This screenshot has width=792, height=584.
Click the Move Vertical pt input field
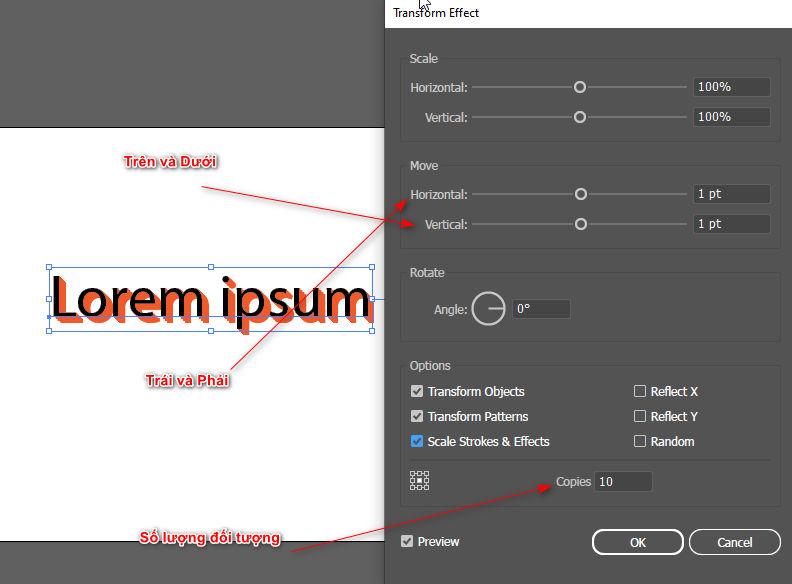tap(731, 225)
